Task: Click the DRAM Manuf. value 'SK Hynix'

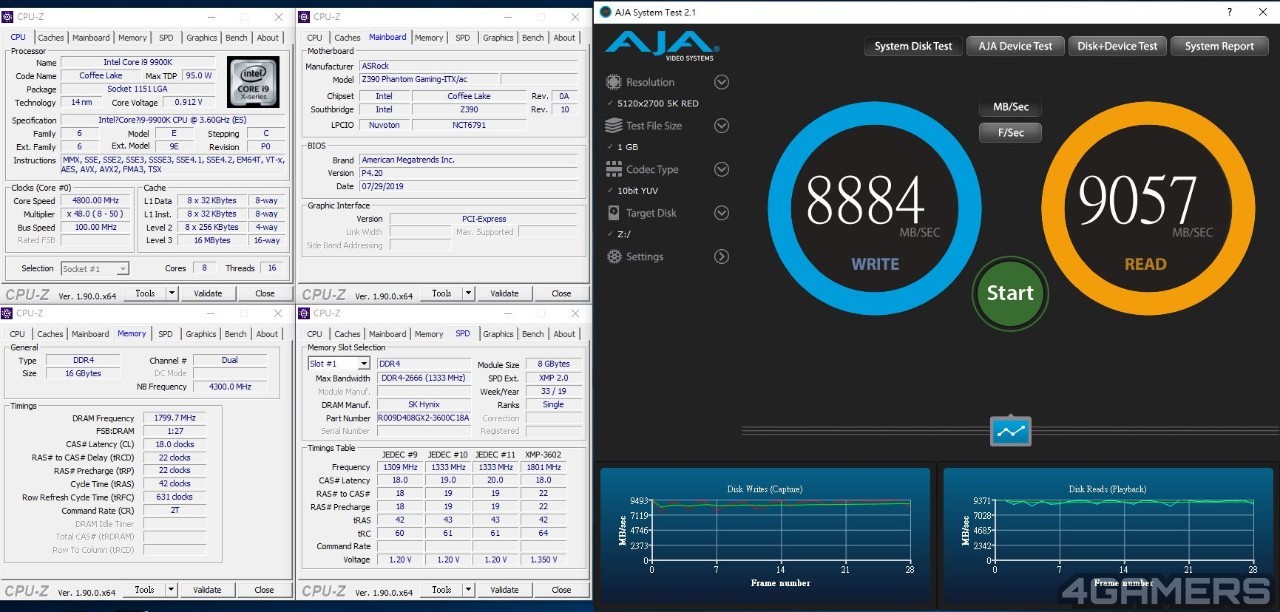Action: coord(424,405)
